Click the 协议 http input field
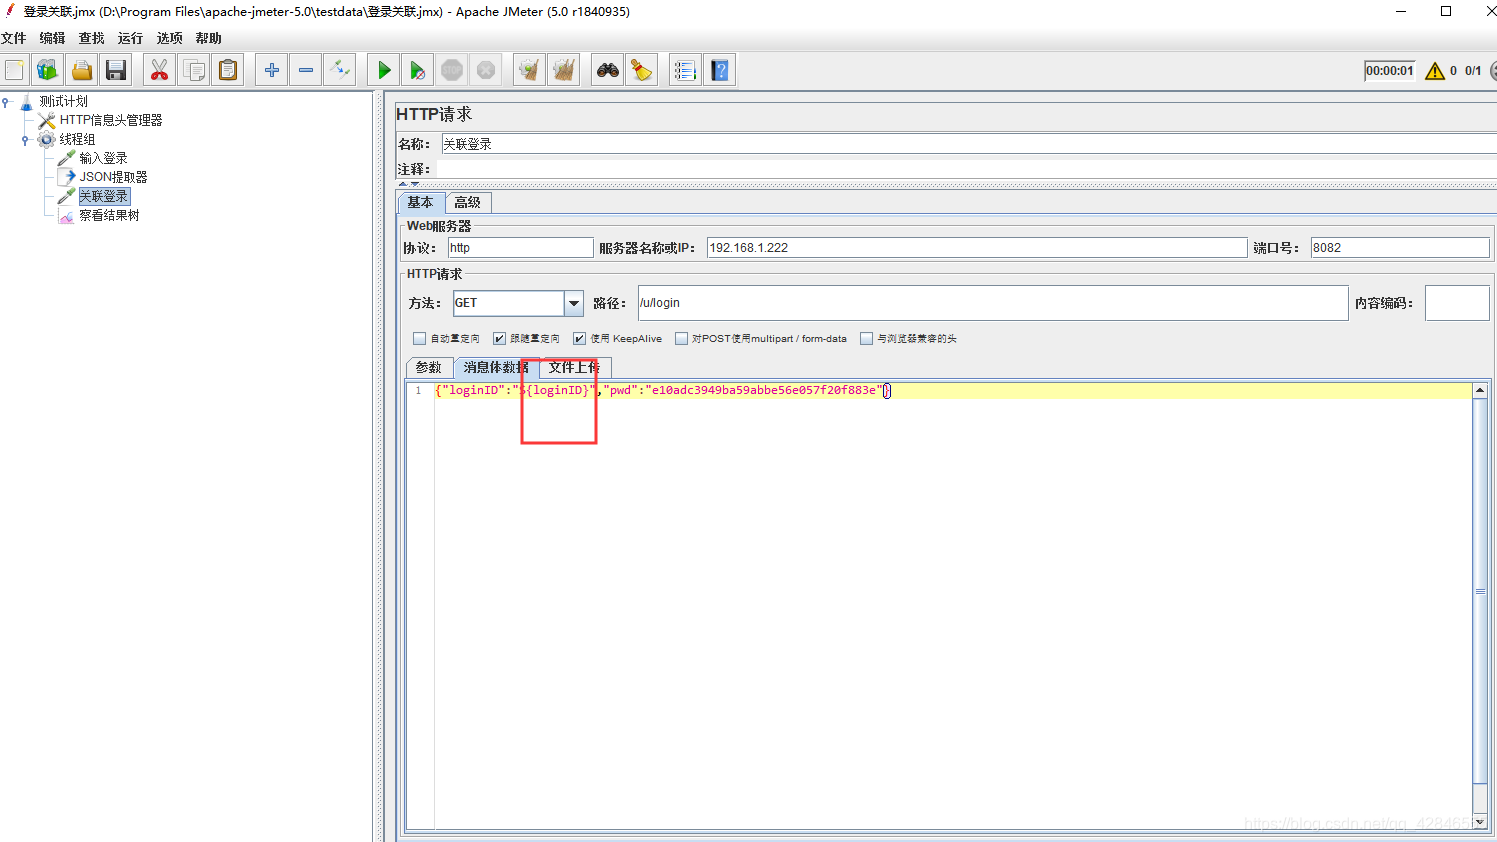This screenshot has height=842, width=1497. (520, 248)
